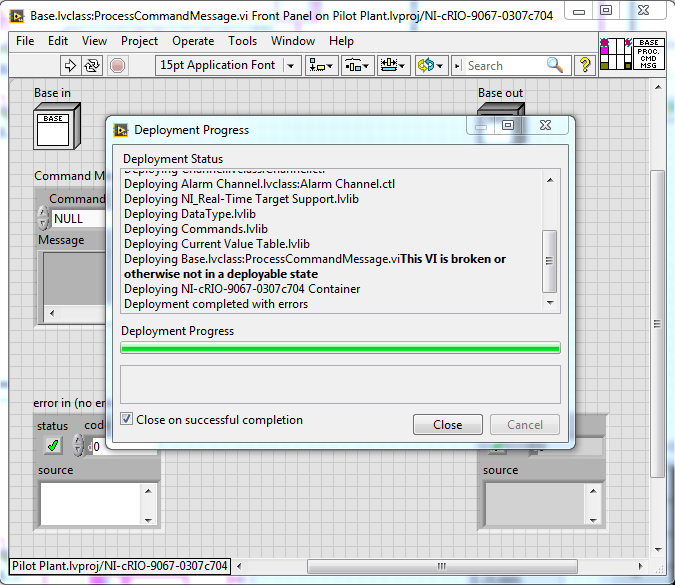This screenshot has width=675, height=585.
Task: Toggle Close on successful completion checkbox
Action: 126,419
